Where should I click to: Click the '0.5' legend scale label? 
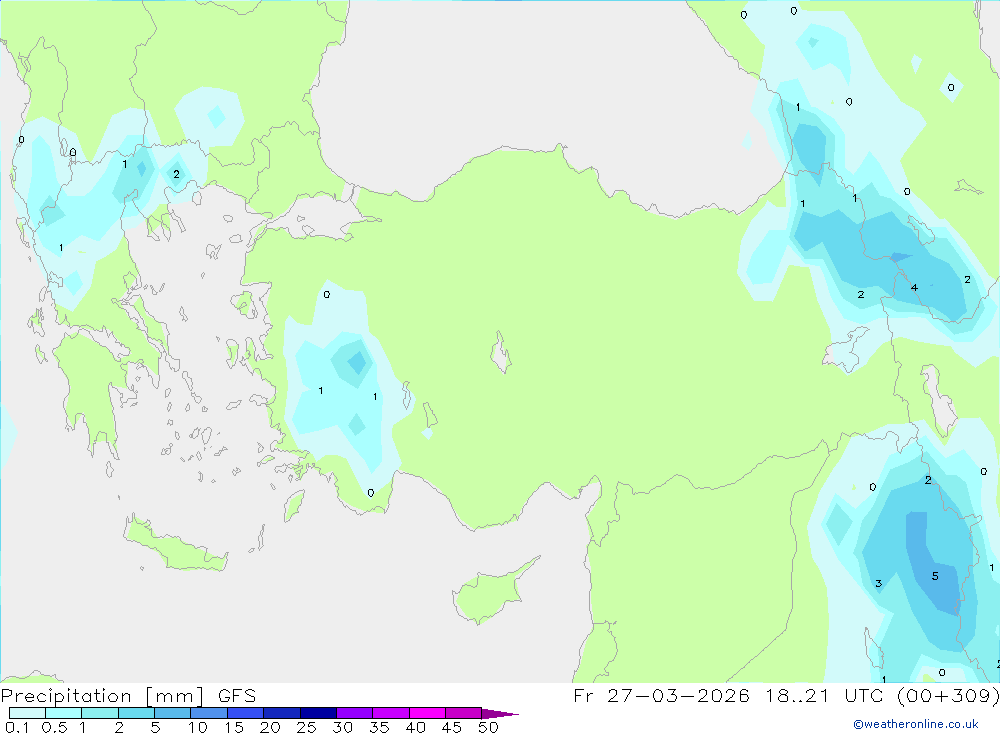(x=54, y=727)
